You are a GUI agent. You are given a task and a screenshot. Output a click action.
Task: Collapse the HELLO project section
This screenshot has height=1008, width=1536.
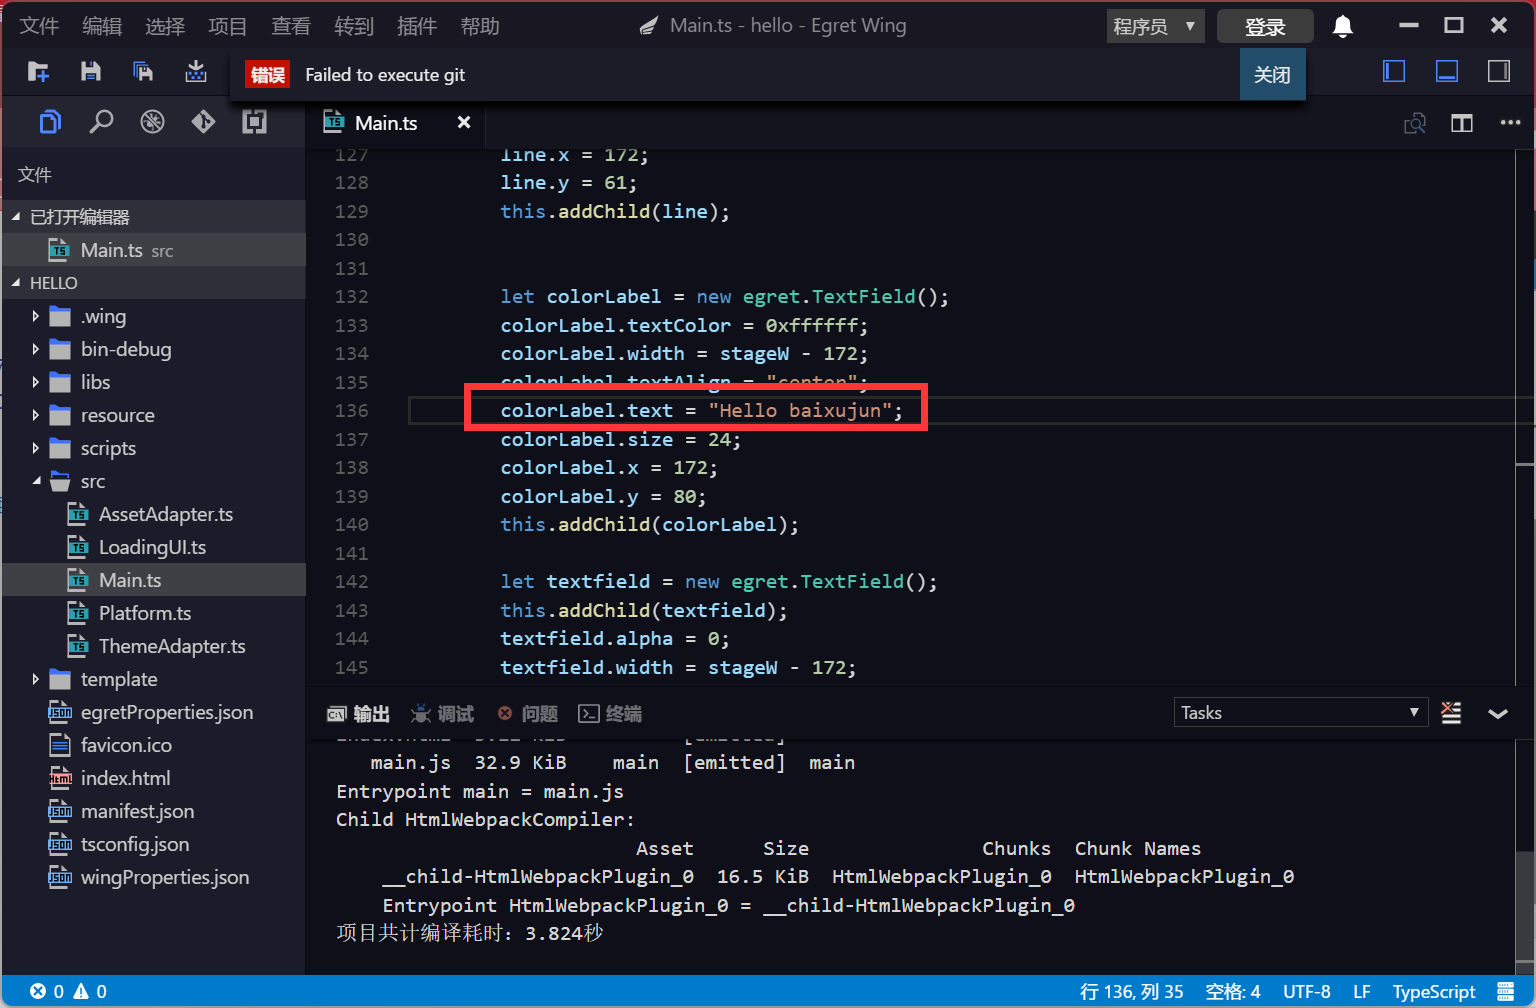pos(154,283)
